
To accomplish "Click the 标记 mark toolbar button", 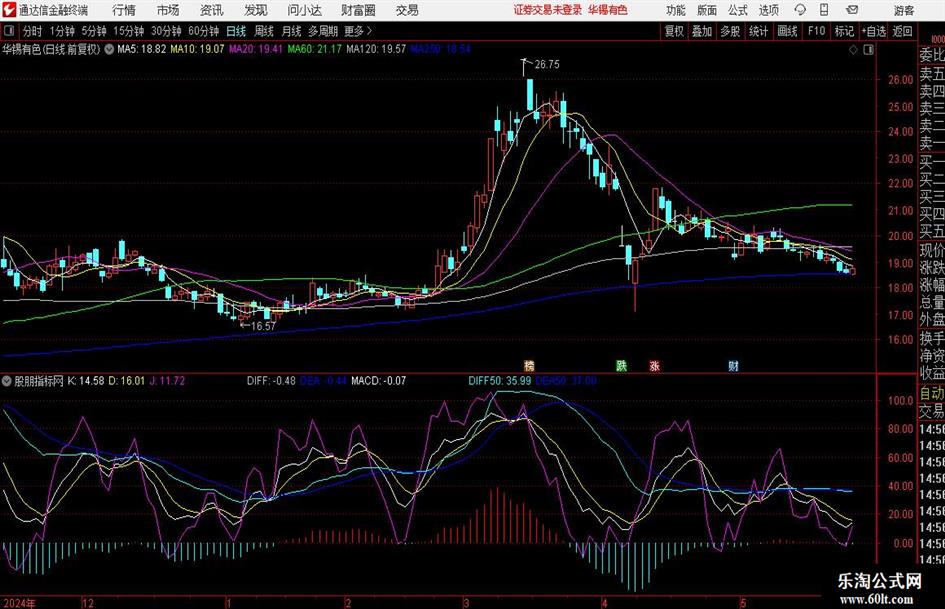I will [844, 31].
